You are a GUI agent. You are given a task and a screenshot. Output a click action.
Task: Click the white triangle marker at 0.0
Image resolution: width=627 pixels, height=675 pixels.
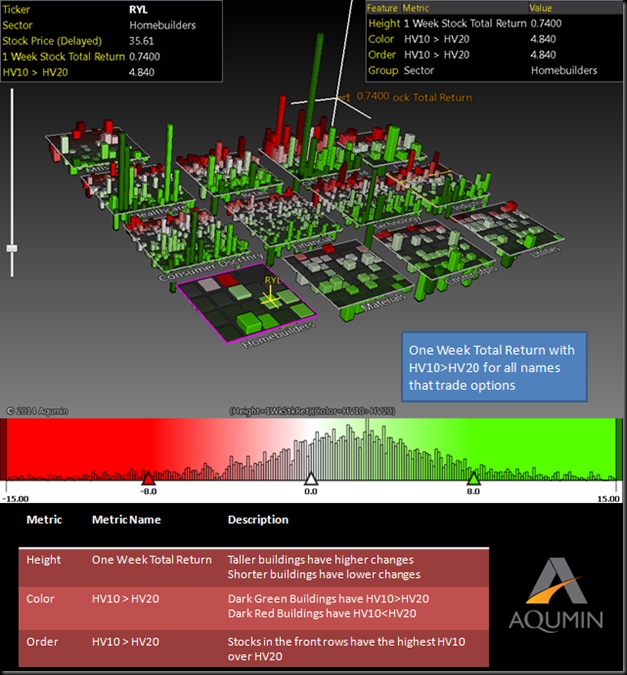[x=310, y=478]
